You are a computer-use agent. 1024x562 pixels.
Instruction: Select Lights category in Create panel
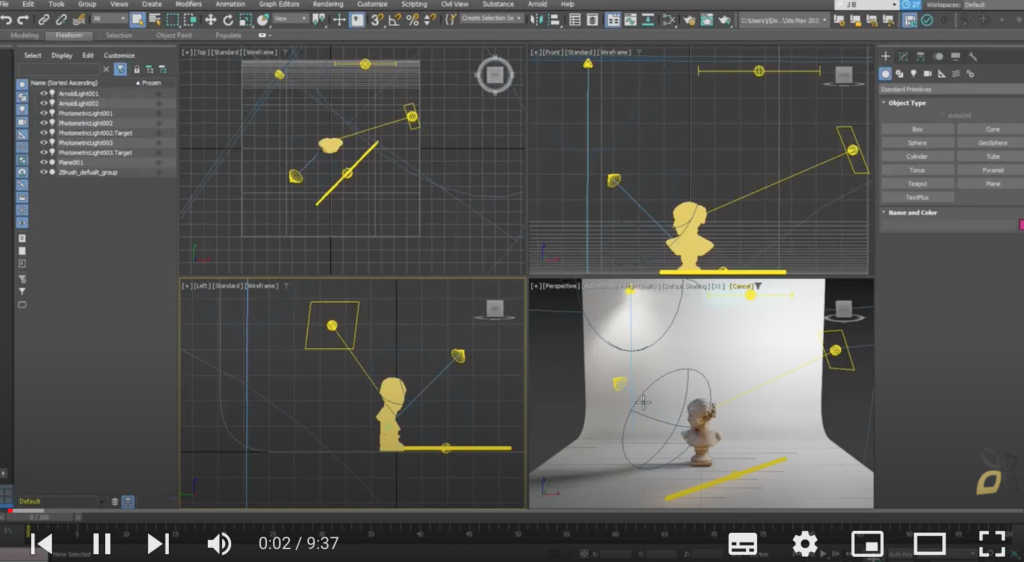pos(914,74)
